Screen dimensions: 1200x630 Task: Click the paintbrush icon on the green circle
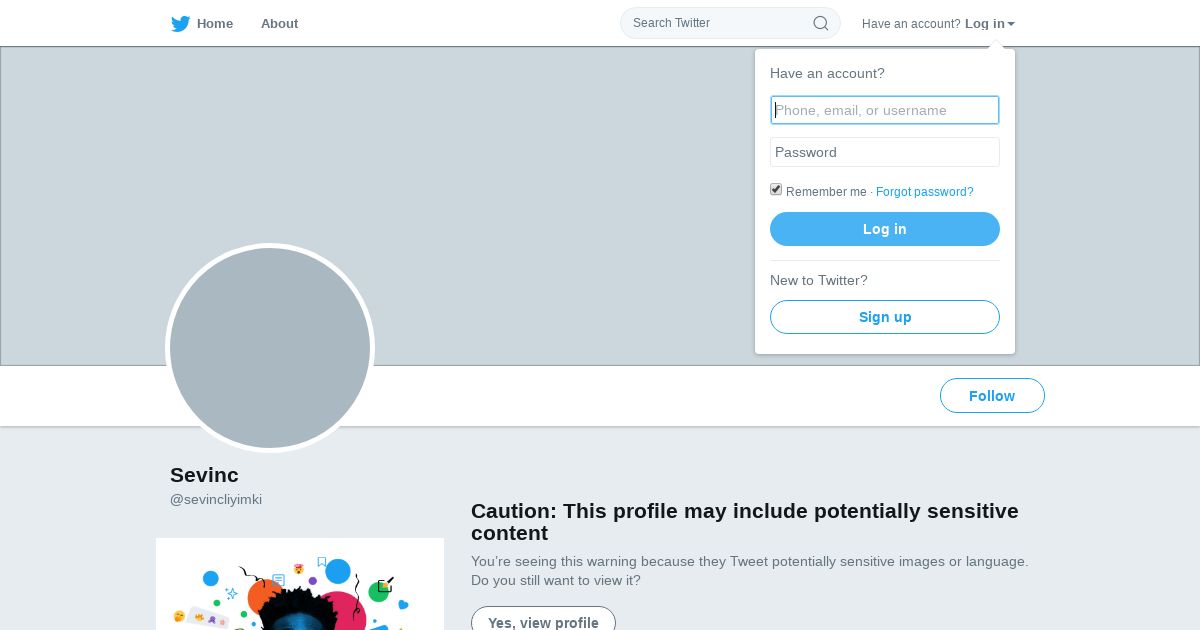[385, 585]
